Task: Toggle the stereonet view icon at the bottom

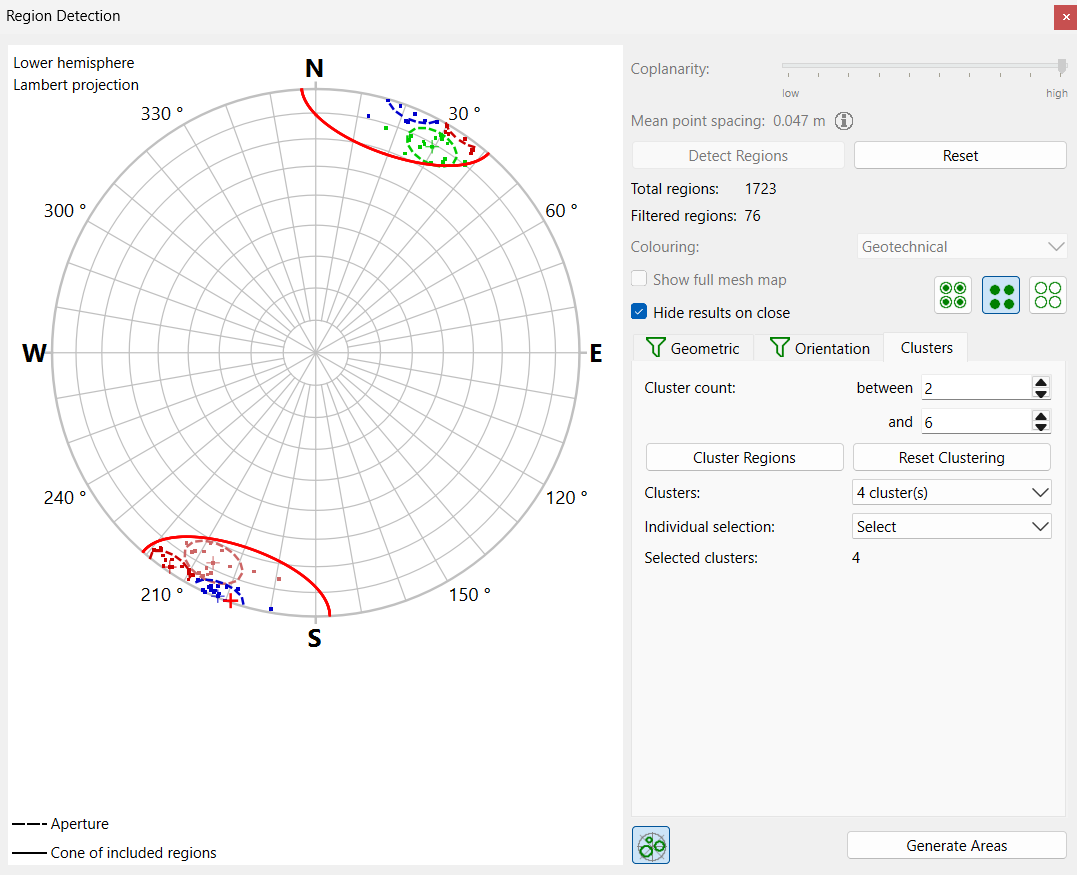Action: pos(650,845)
